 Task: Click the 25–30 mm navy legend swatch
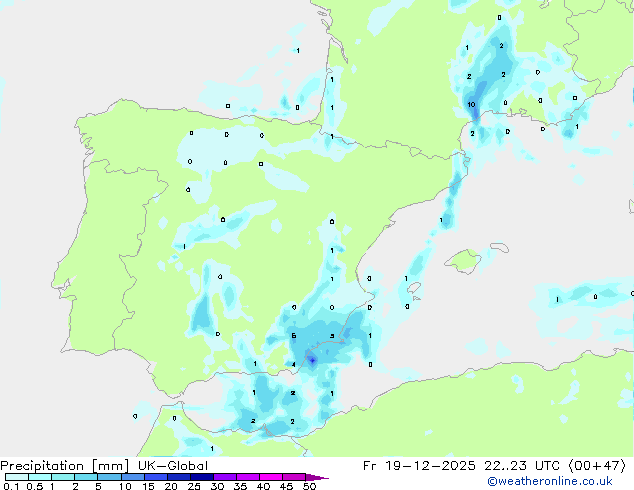201,477
